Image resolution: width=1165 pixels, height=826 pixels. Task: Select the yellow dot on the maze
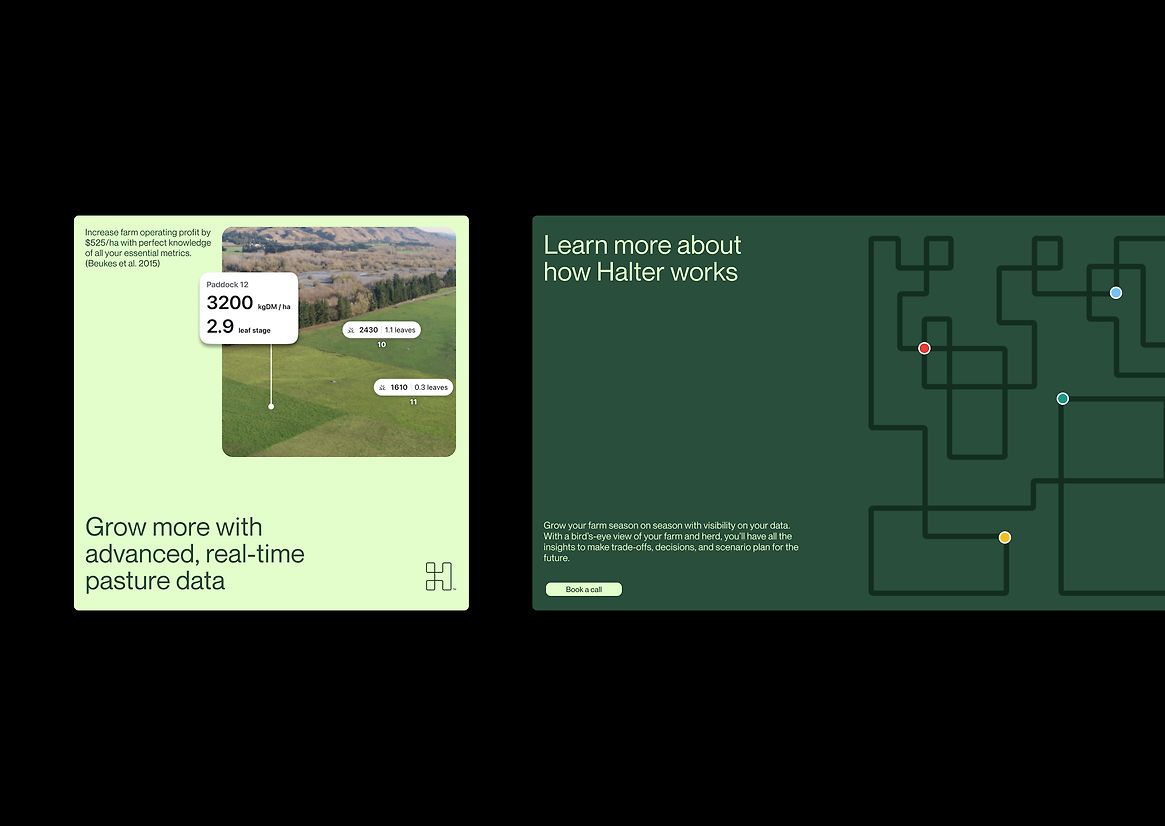(1005, 538)
